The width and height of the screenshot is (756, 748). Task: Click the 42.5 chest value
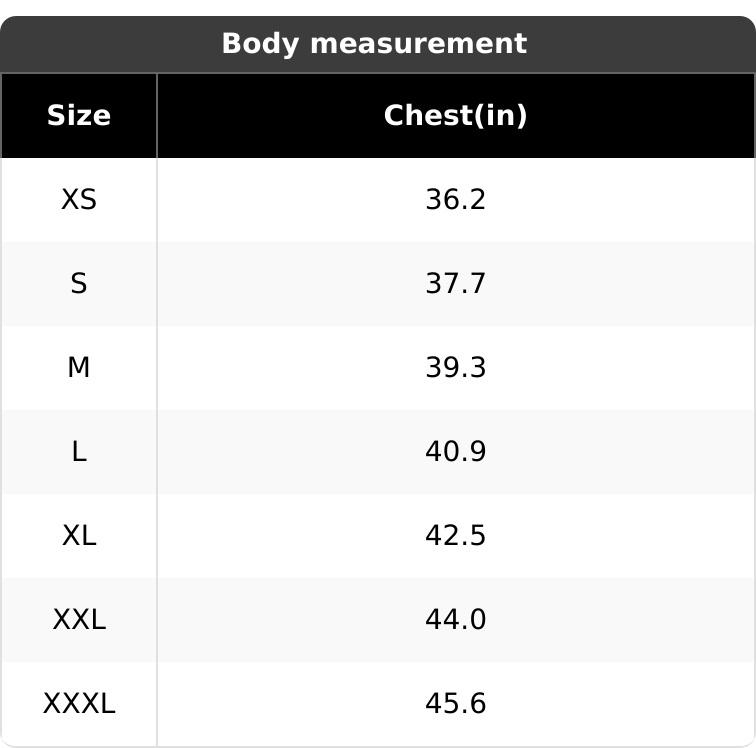(455, 535)
